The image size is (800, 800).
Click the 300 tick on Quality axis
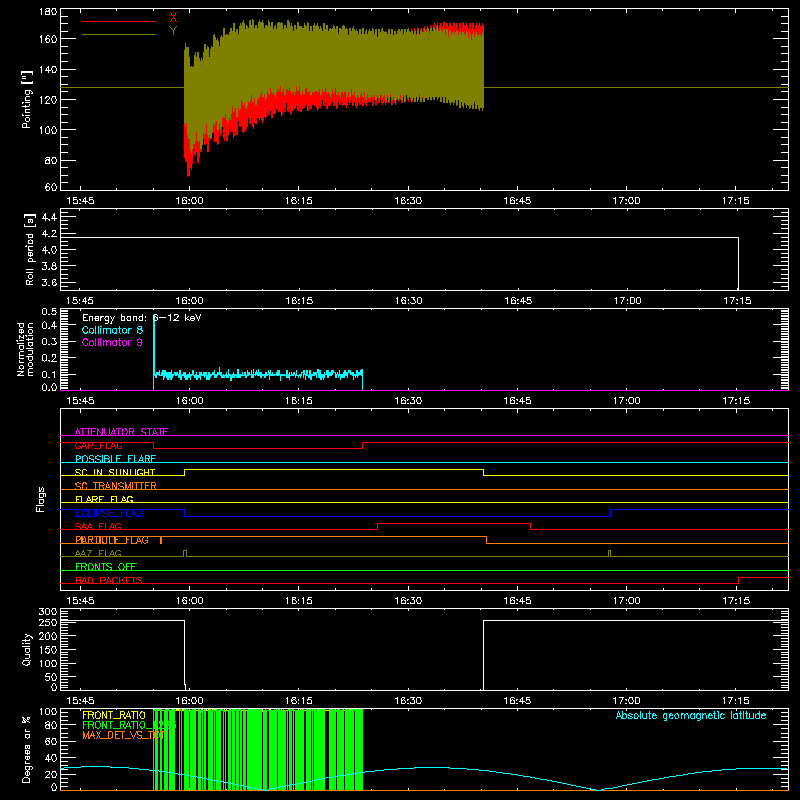48,612
